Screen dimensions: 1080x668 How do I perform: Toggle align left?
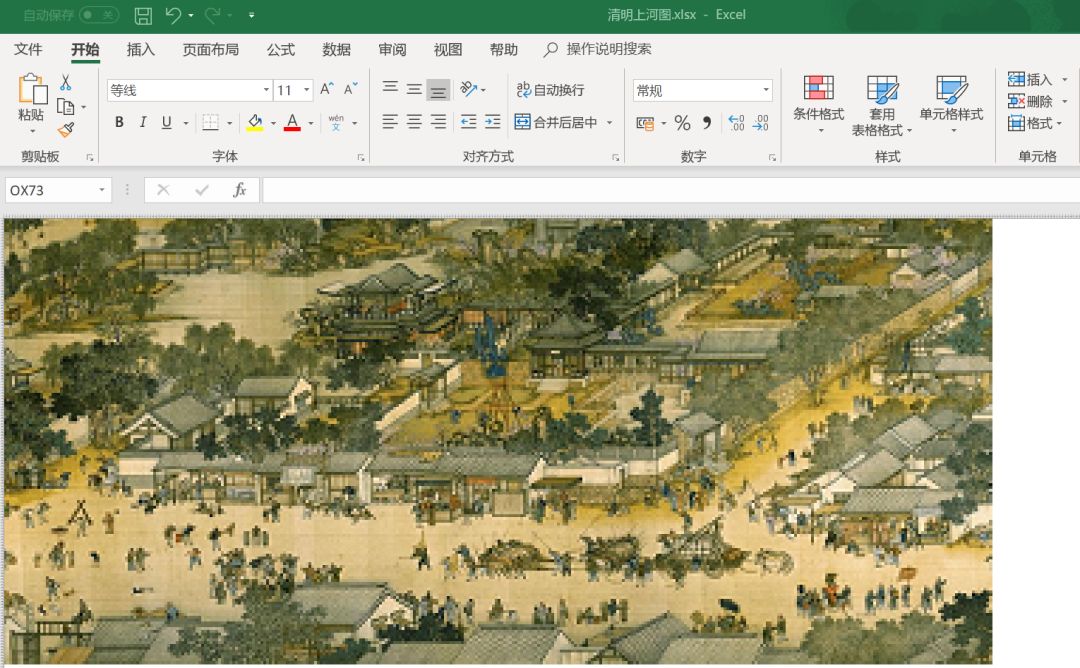click(x=390, y=122)
